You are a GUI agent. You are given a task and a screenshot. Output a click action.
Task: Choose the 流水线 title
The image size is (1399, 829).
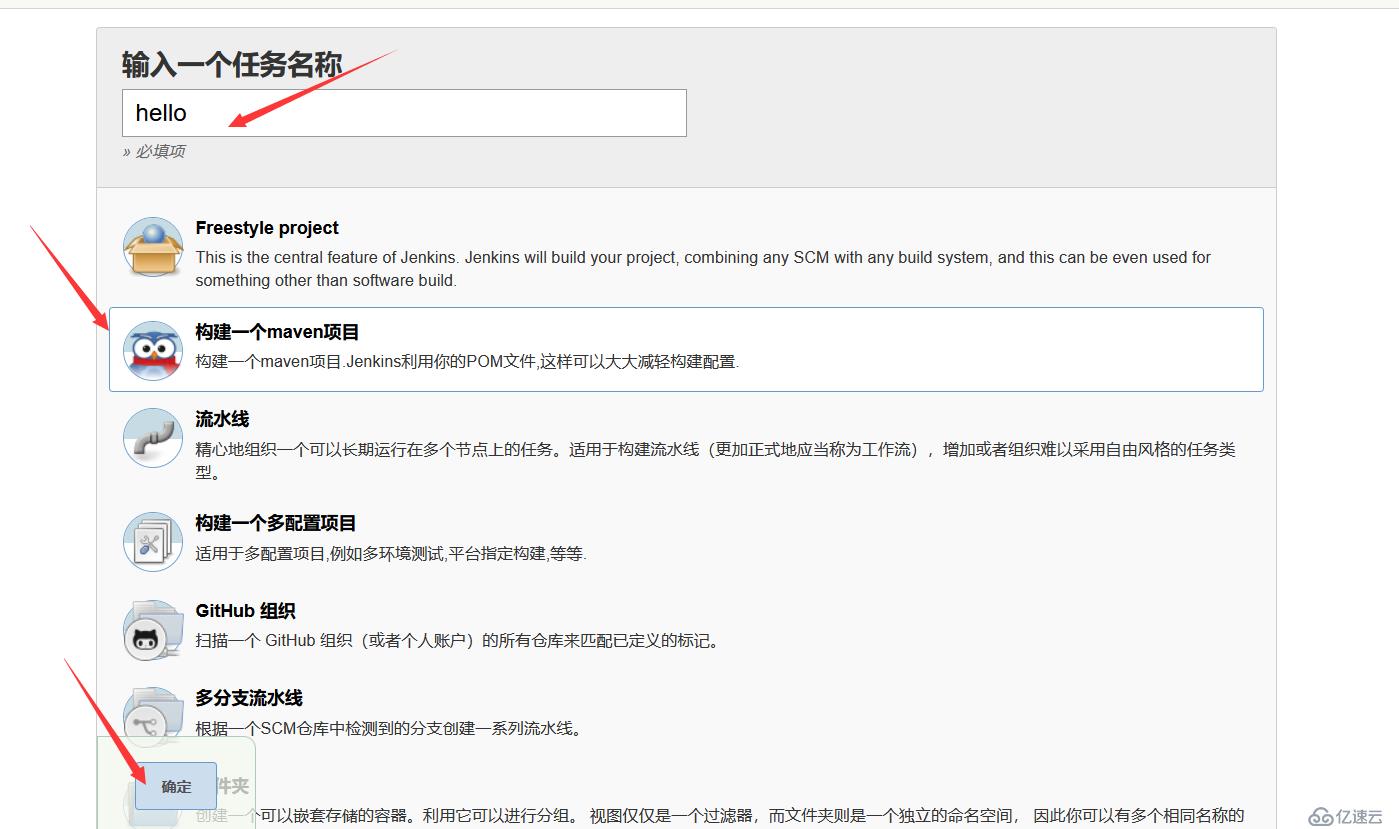(222, 419)
